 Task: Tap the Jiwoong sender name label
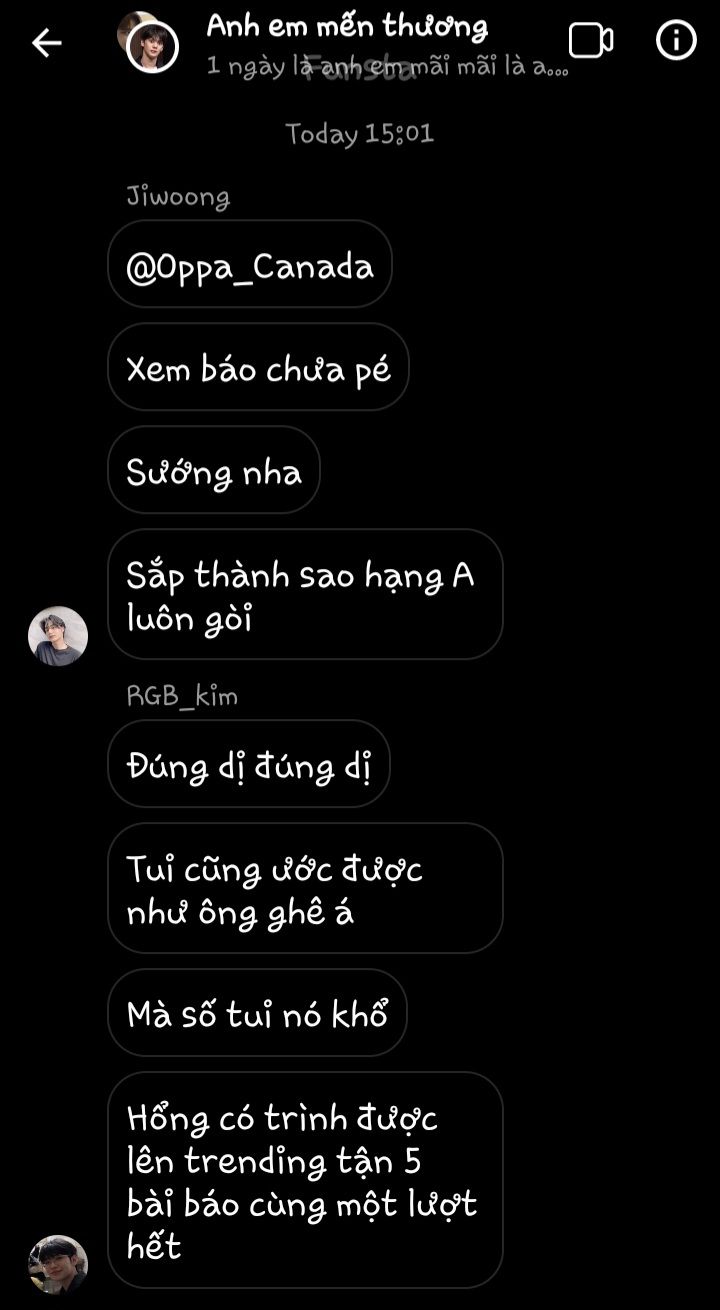[178, 197]
